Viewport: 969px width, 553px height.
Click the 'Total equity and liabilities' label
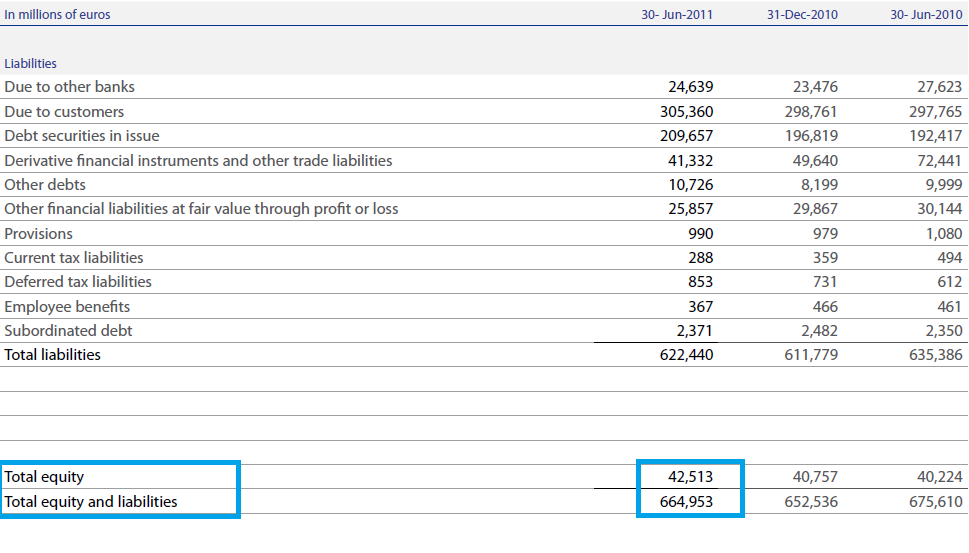(x=91, y=502)
